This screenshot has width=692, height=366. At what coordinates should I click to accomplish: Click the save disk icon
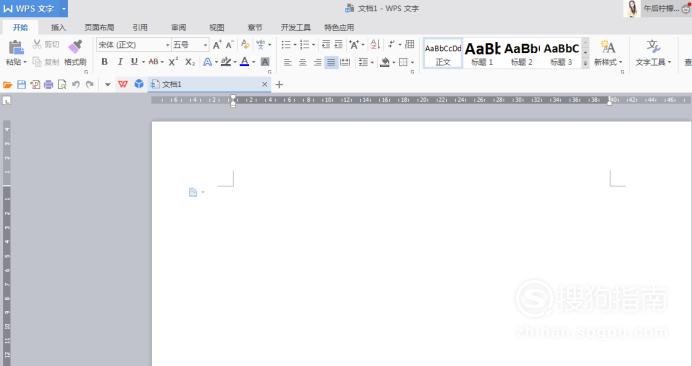tap(21, 84)
